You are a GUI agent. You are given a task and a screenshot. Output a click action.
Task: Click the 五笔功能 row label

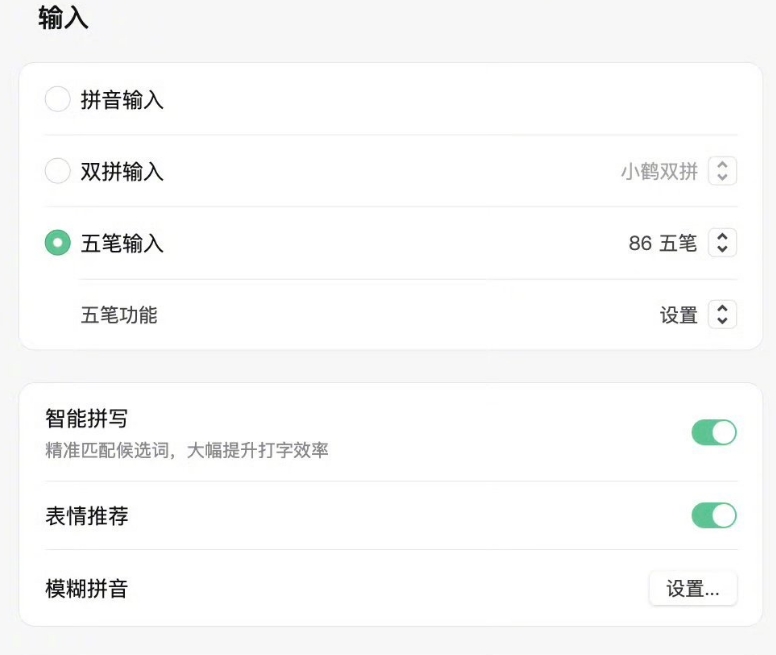[119, 315]
